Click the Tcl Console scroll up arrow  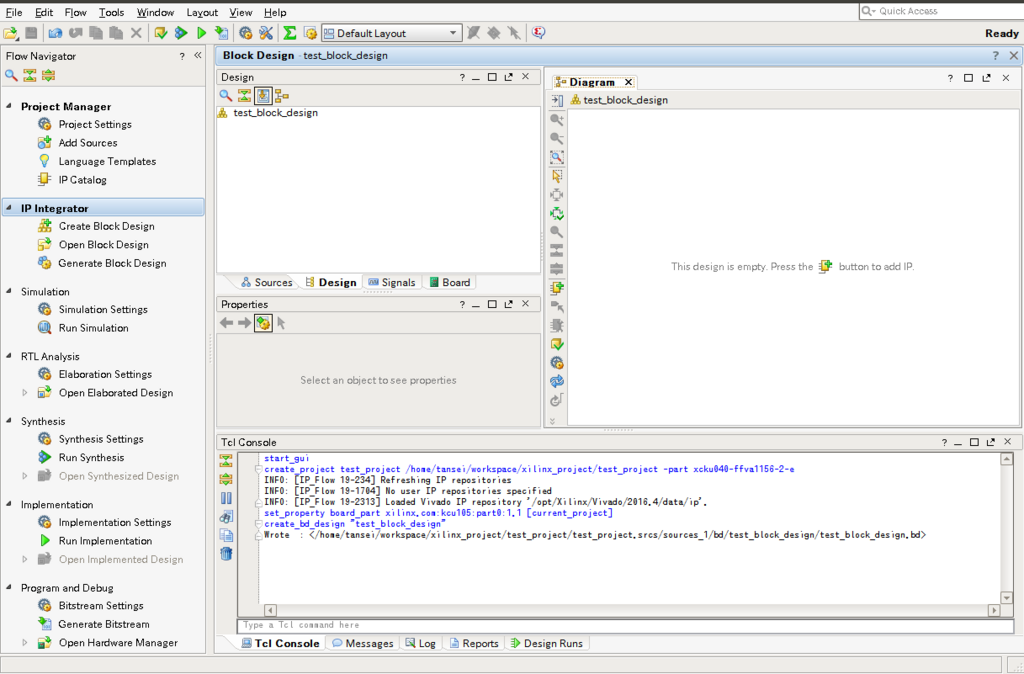pos(1006,459)
